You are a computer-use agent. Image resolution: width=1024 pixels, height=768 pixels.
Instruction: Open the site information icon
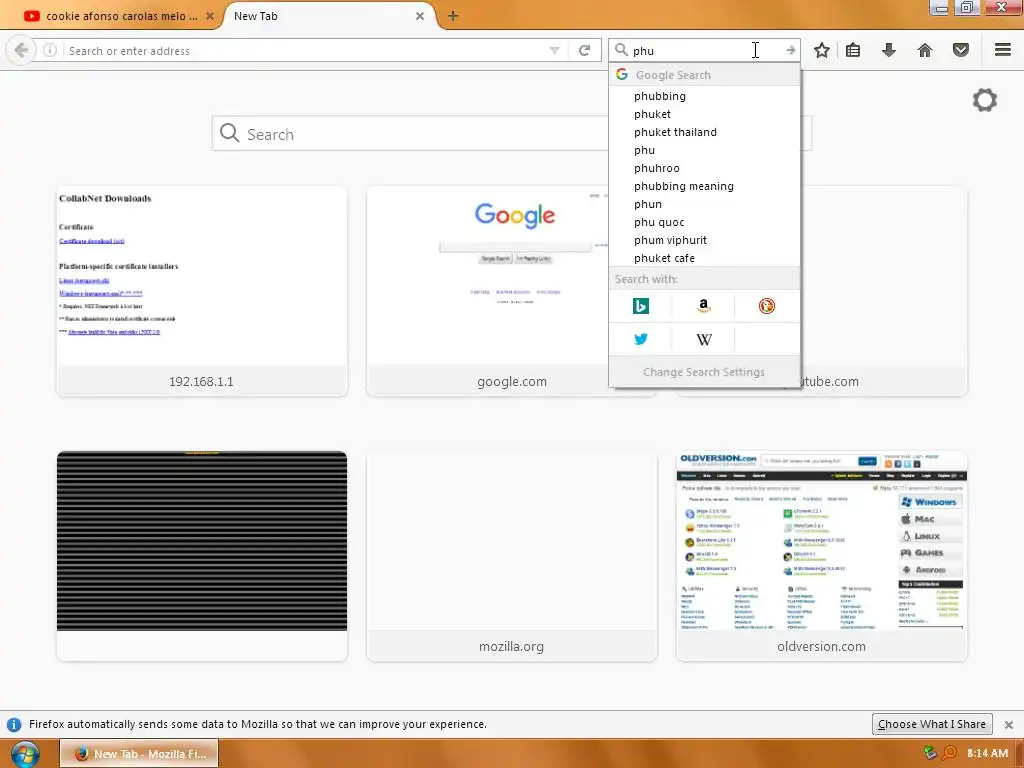(x=50, y=50)
